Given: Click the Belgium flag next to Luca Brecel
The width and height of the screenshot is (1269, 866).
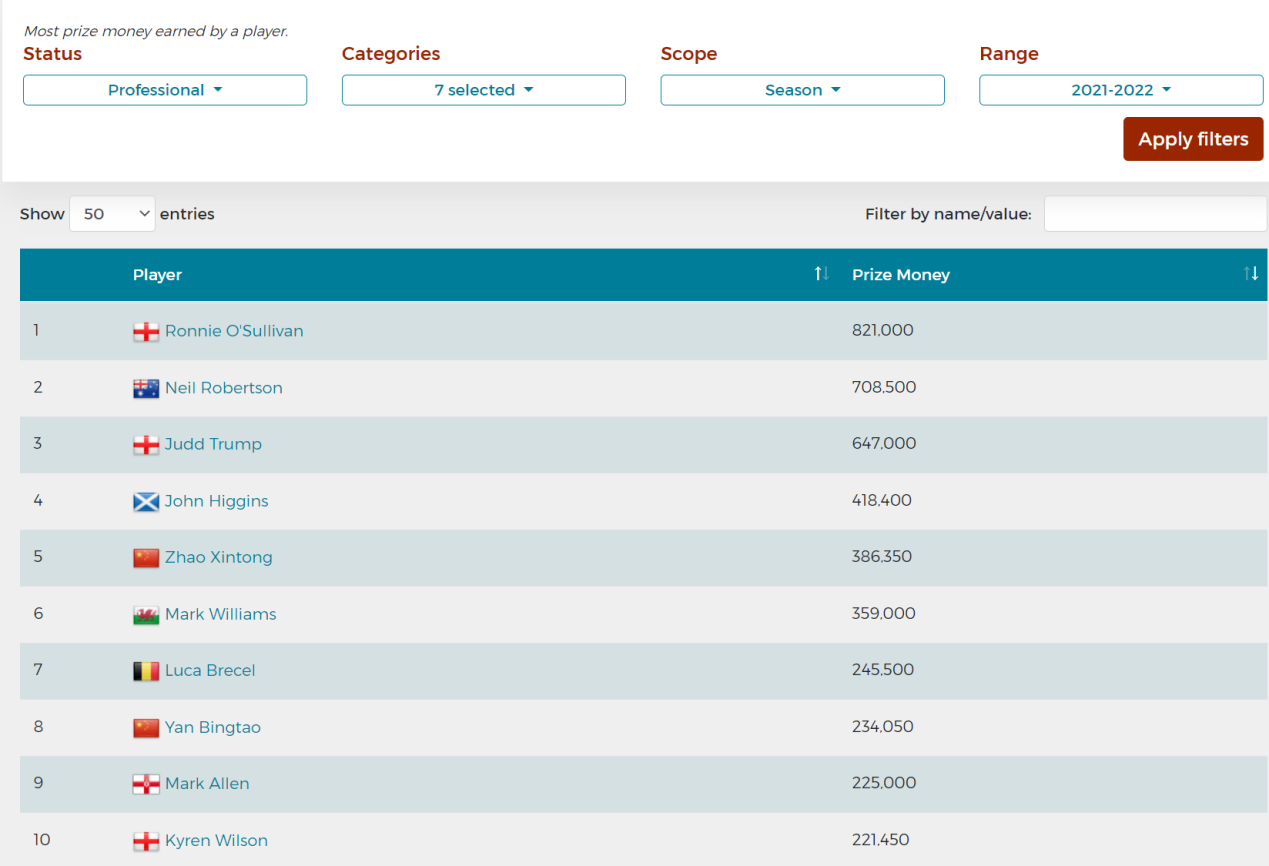Looking at the screenshot, I should tap(146, 671).
